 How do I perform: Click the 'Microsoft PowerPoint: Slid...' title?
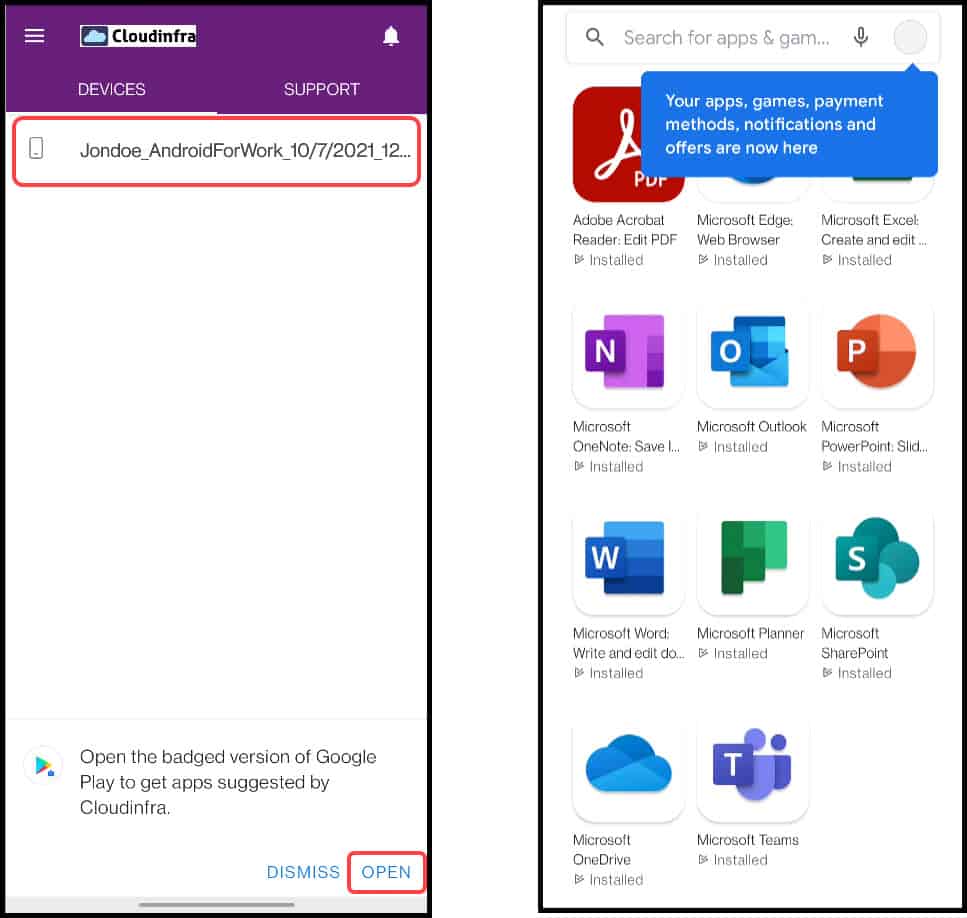tap(874, 436)
